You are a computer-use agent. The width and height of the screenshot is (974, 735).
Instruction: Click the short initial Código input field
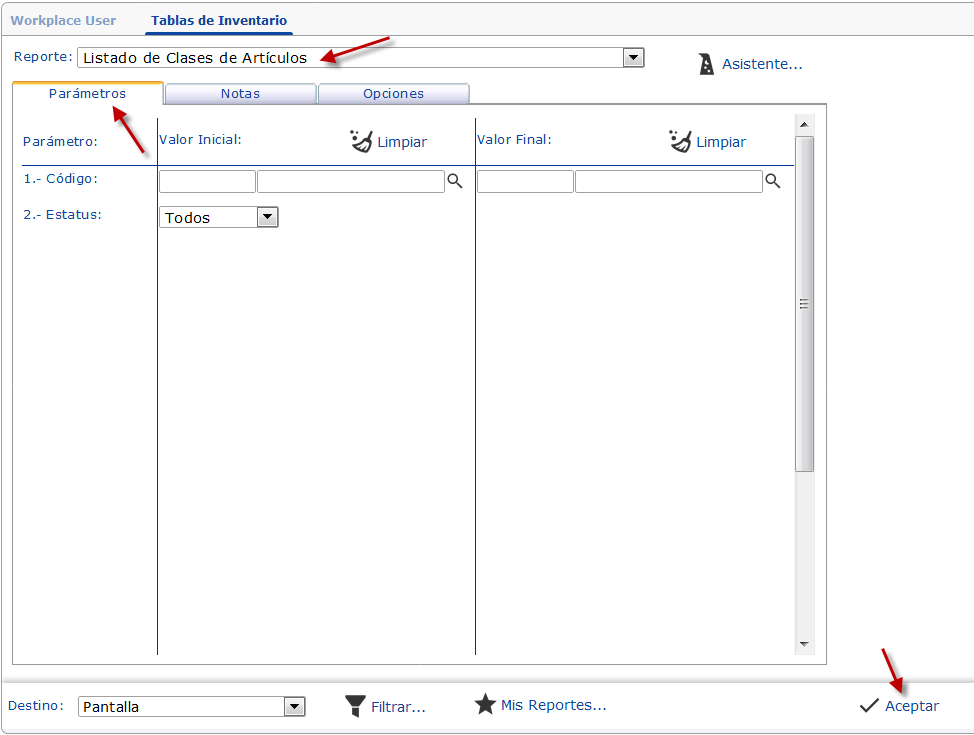pos(207,181)
